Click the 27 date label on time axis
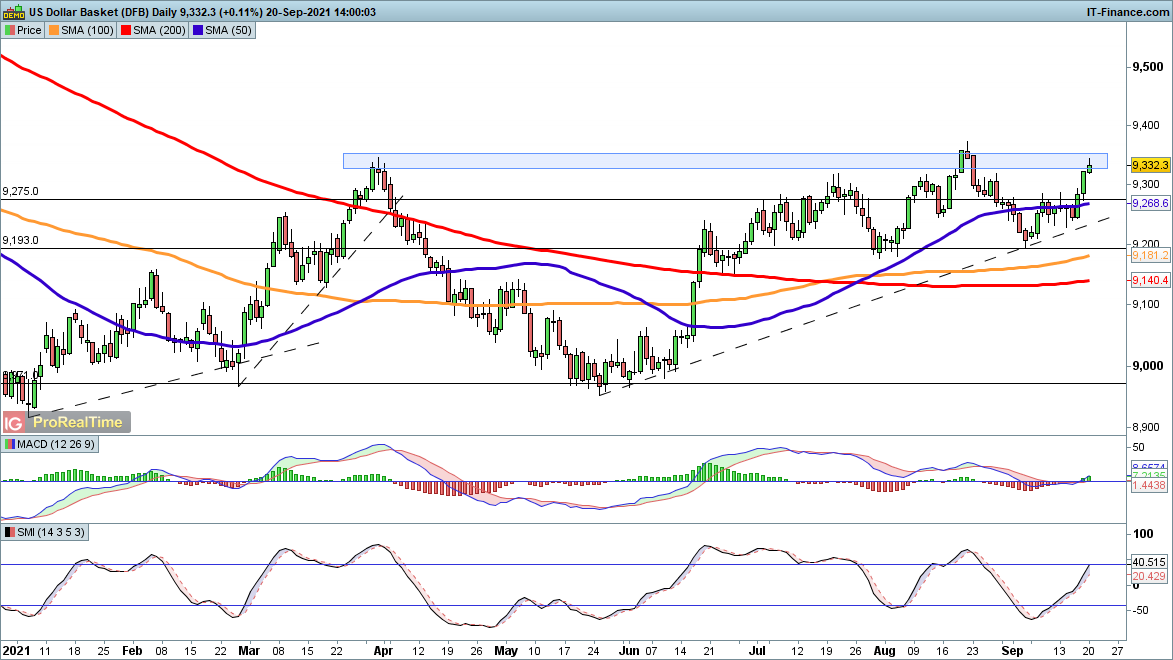The height and width of the screenshot is (660, 1173). click(x=1118, y=651)
